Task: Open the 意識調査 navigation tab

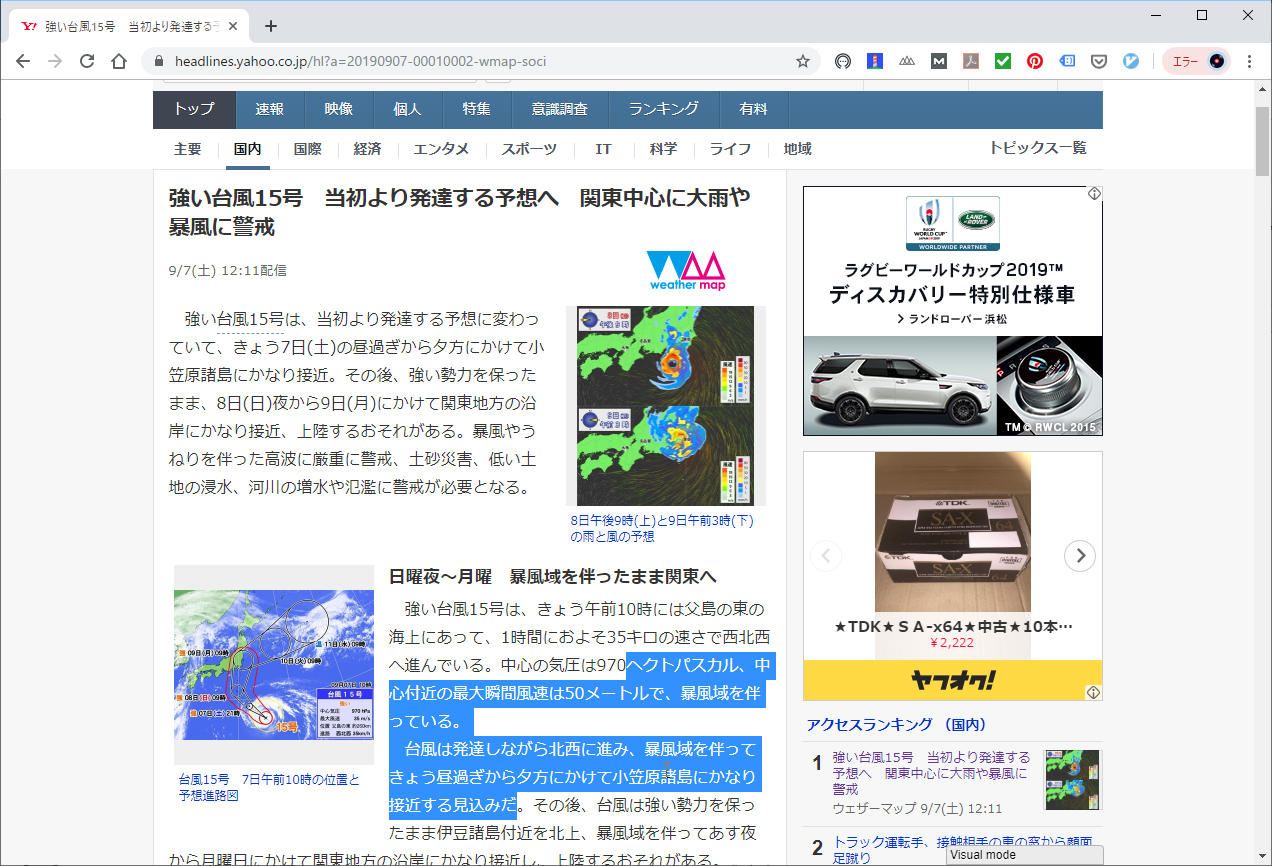Action: 560,110
